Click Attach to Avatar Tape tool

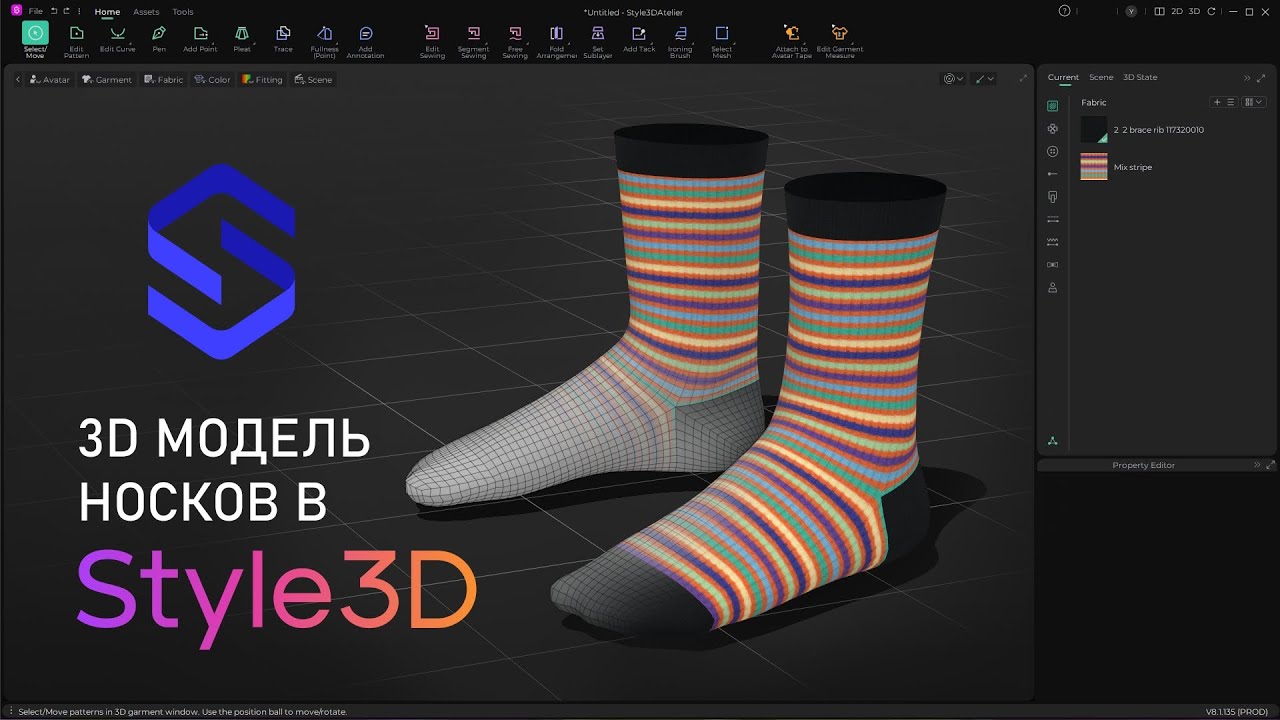pyautogui.click(x=792, y=41)
